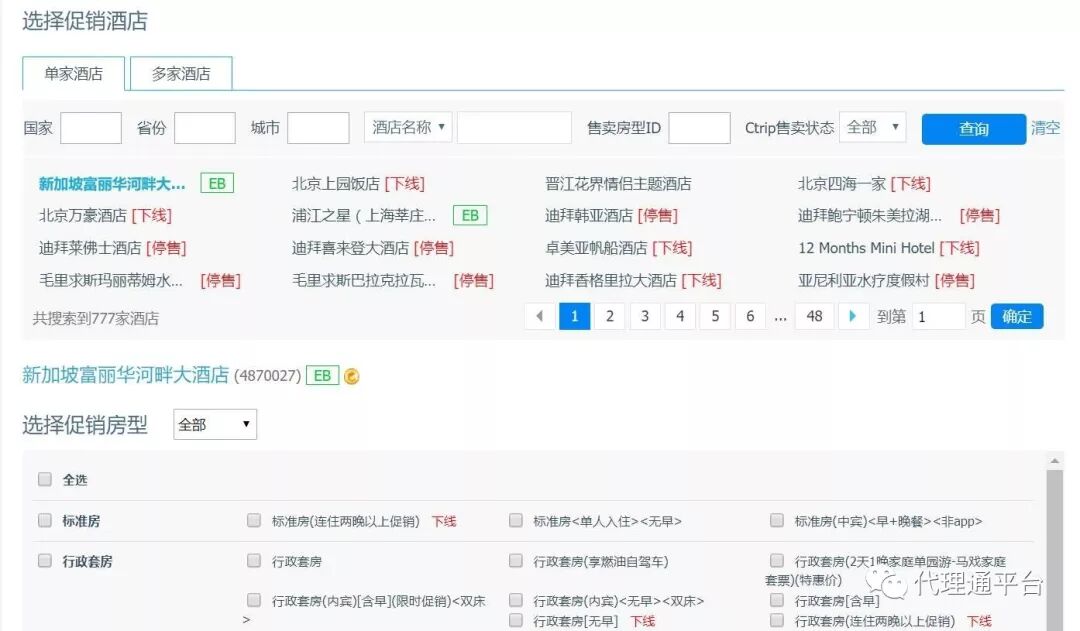Select hotel 卓美亚帆船酒店
Screen dimensions: 1080x631
click(x=596, y=248)
